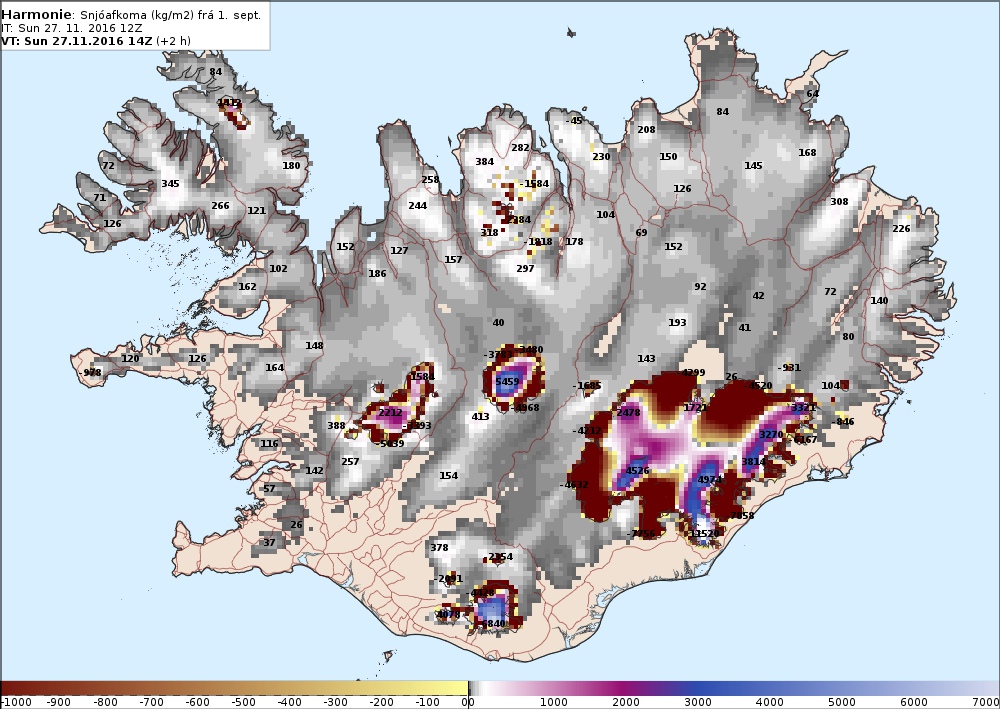Click the map value label 140

(x=879, y=300)
